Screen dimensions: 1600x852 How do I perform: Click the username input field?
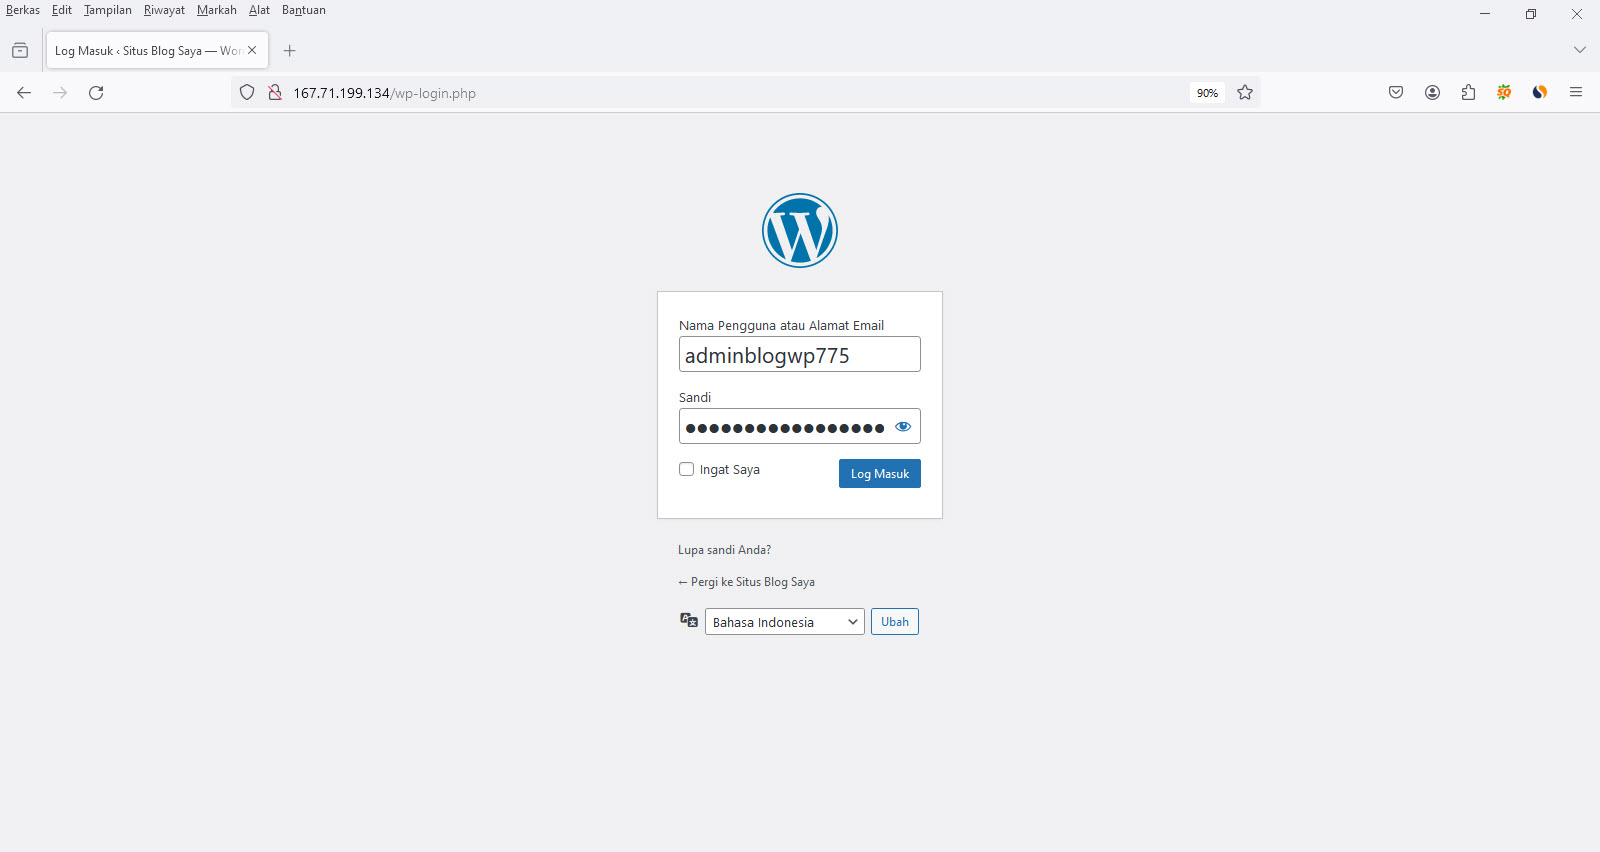[799, 355]
